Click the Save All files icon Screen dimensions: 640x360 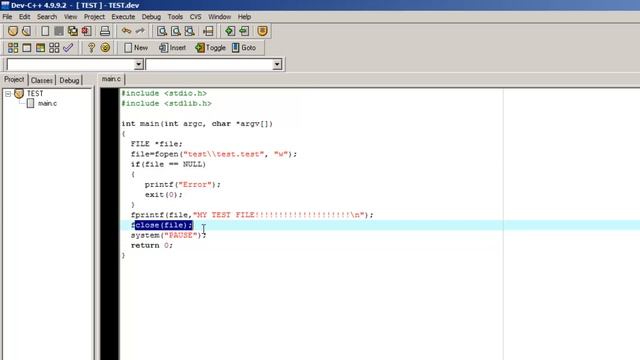pyautogui.click(x=73, y=31)
